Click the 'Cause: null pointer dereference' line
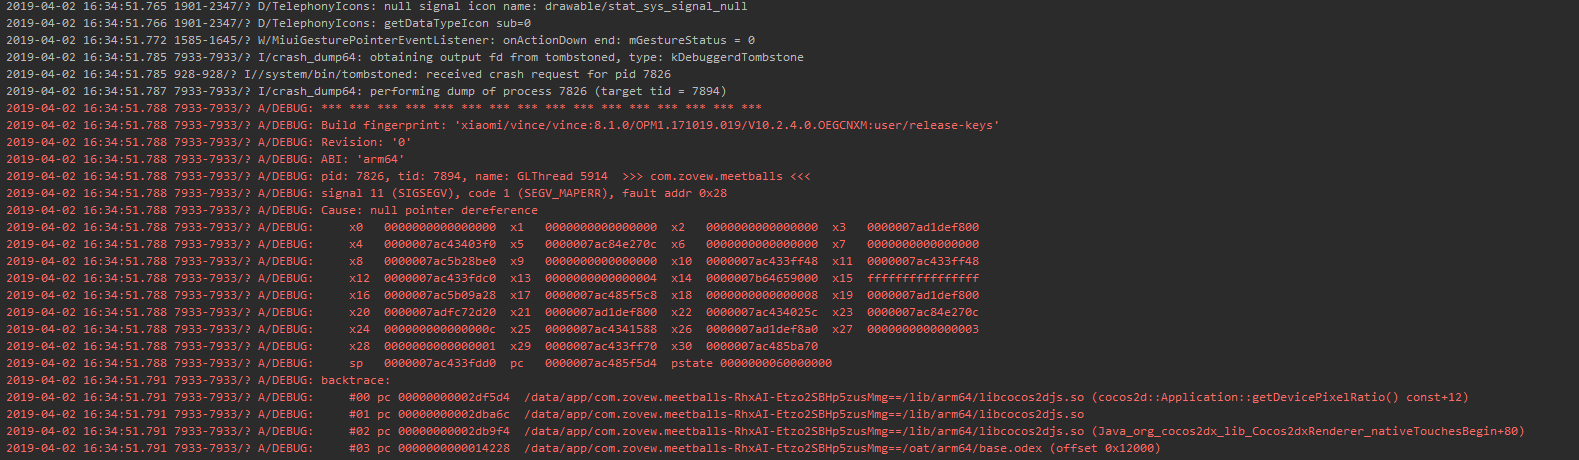The image size is (1579, 460). (429, 210)
